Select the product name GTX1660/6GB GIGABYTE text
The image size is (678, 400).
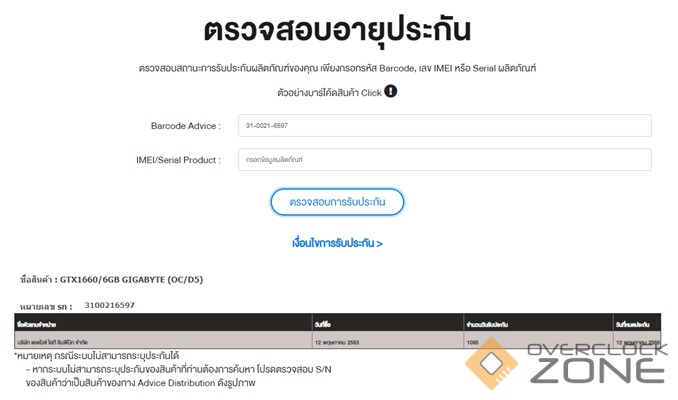(131, 280)
